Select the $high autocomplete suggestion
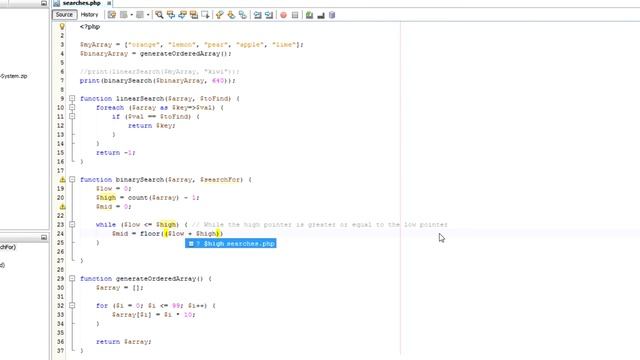 coord(231,244)
